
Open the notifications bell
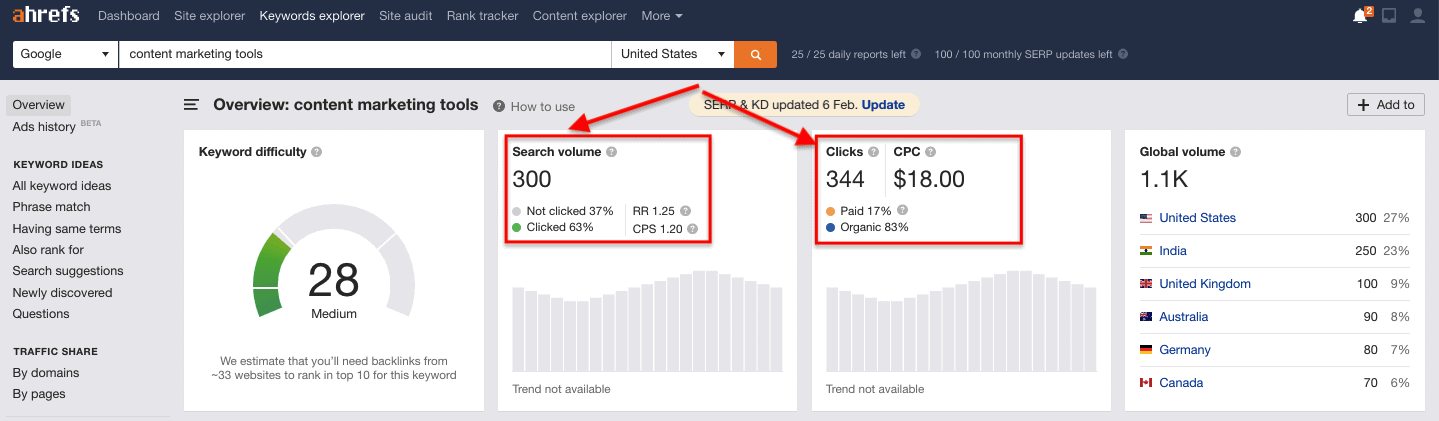point(1359,16)
